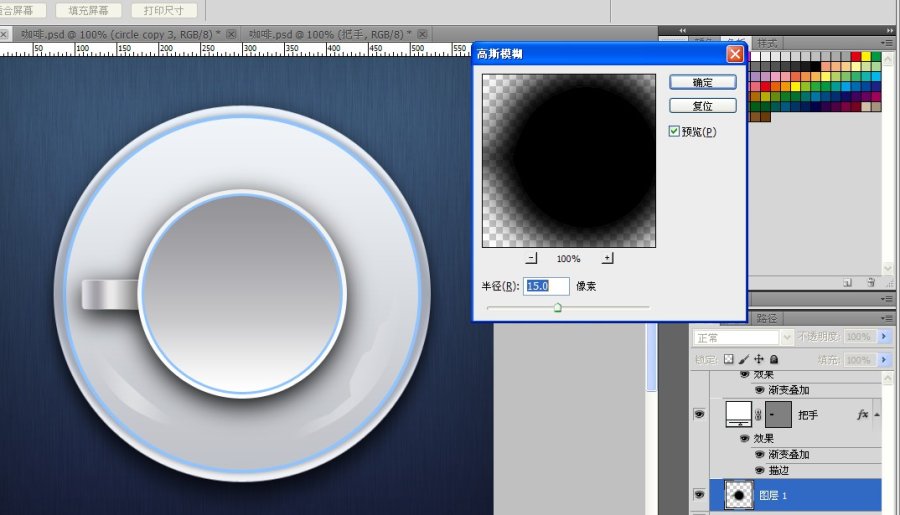Zoom in the blur preview with plus button

pos(607,258)
